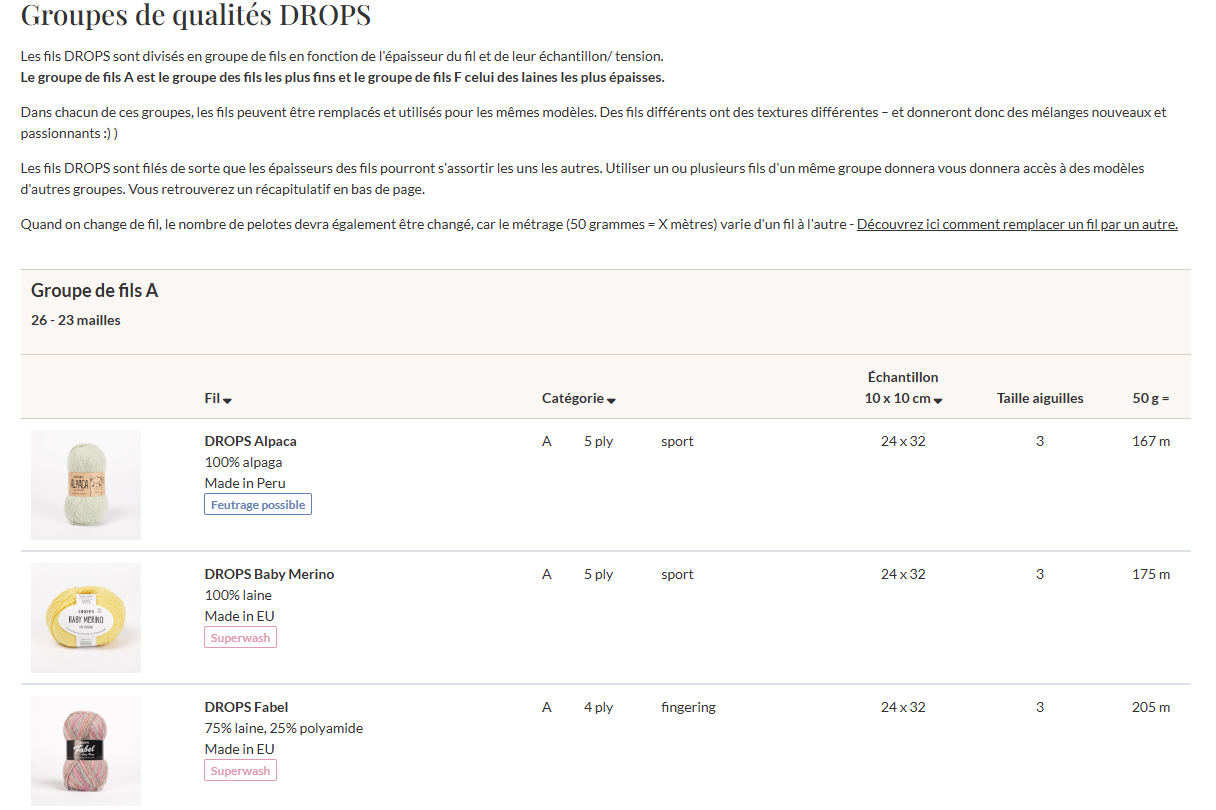The width and height of the screenshot is (1216, 810).
Task: Open the DROPS Alpaca yarn name
Action: [x=250, y=441]
